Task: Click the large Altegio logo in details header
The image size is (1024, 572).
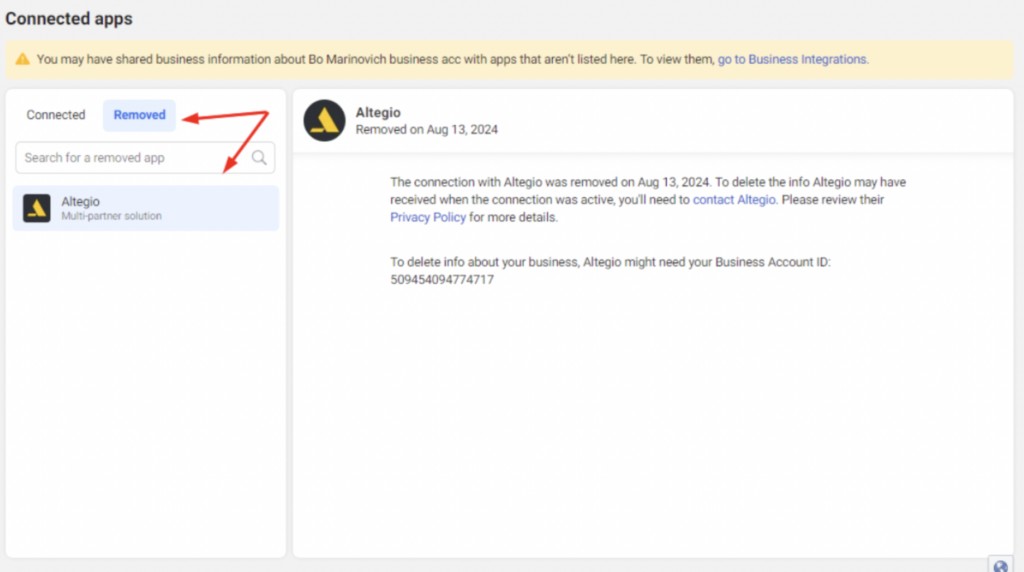Action: click(x=324, y=121)
